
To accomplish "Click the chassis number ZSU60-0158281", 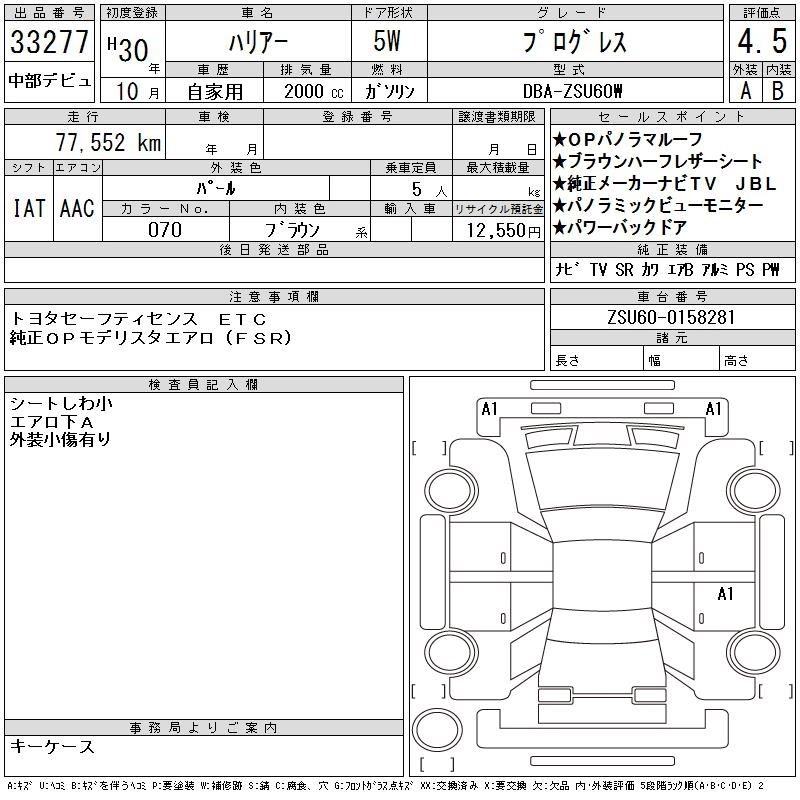I will [671, 317].
